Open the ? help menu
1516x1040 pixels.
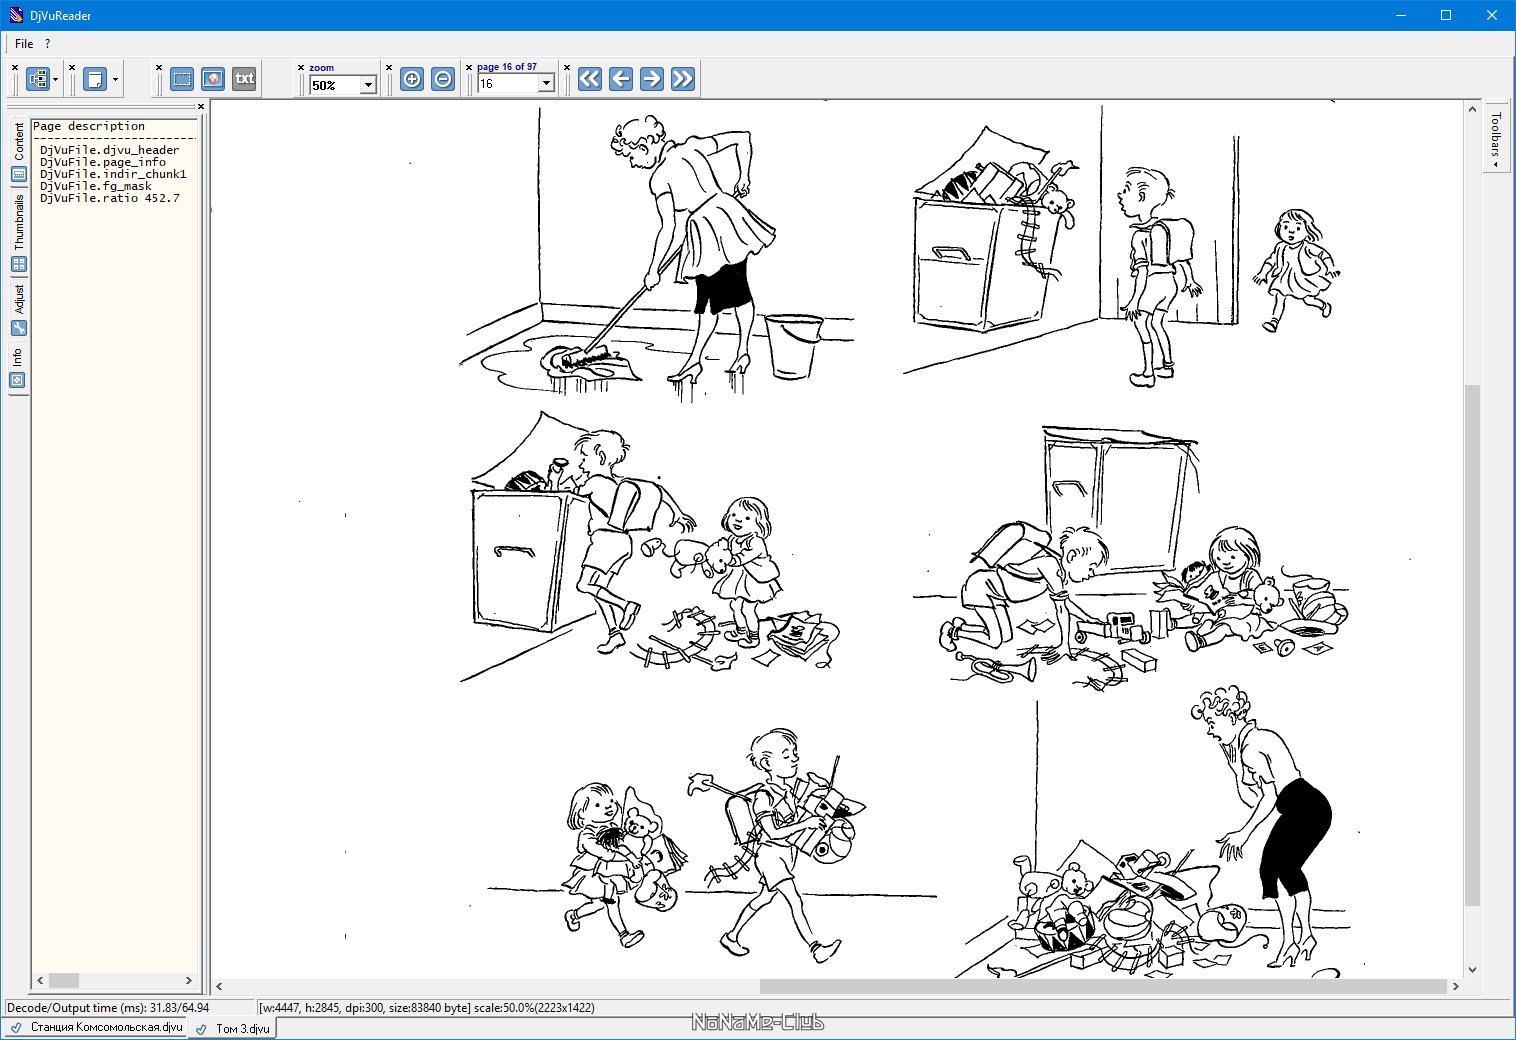[x=47, y=44]
